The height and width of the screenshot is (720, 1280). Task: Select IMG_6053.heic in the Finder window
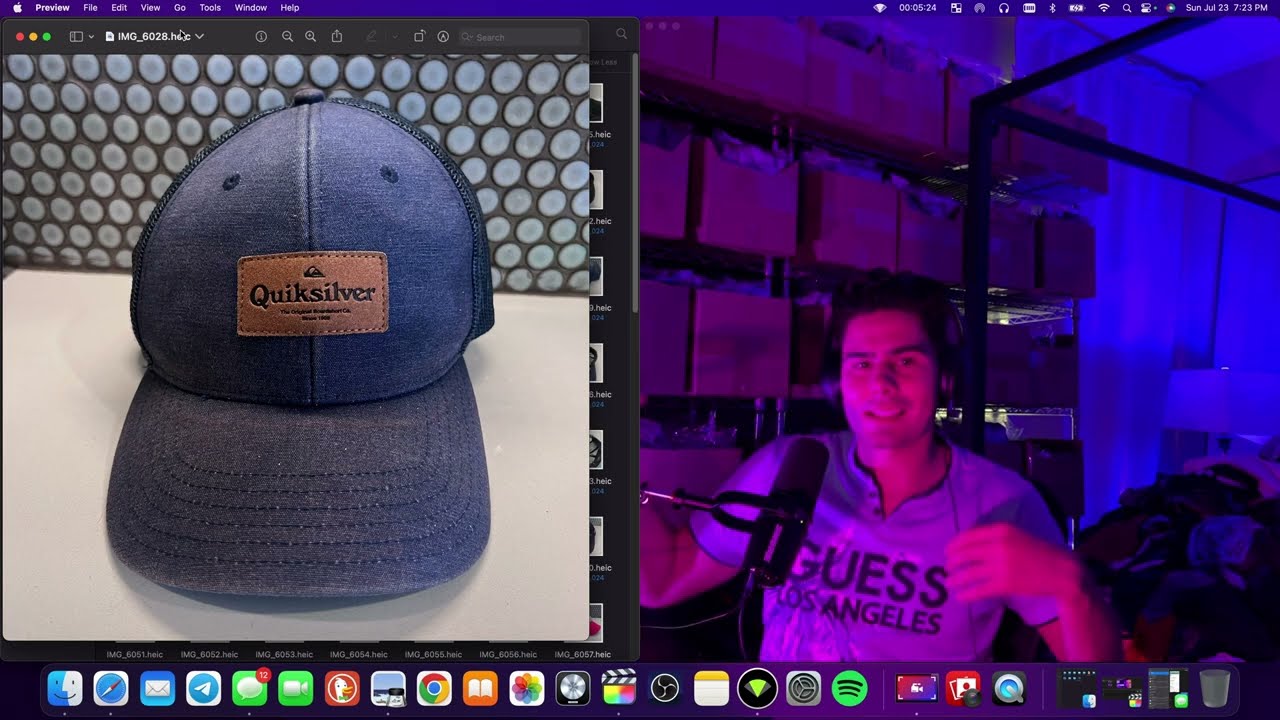[284, 655]
